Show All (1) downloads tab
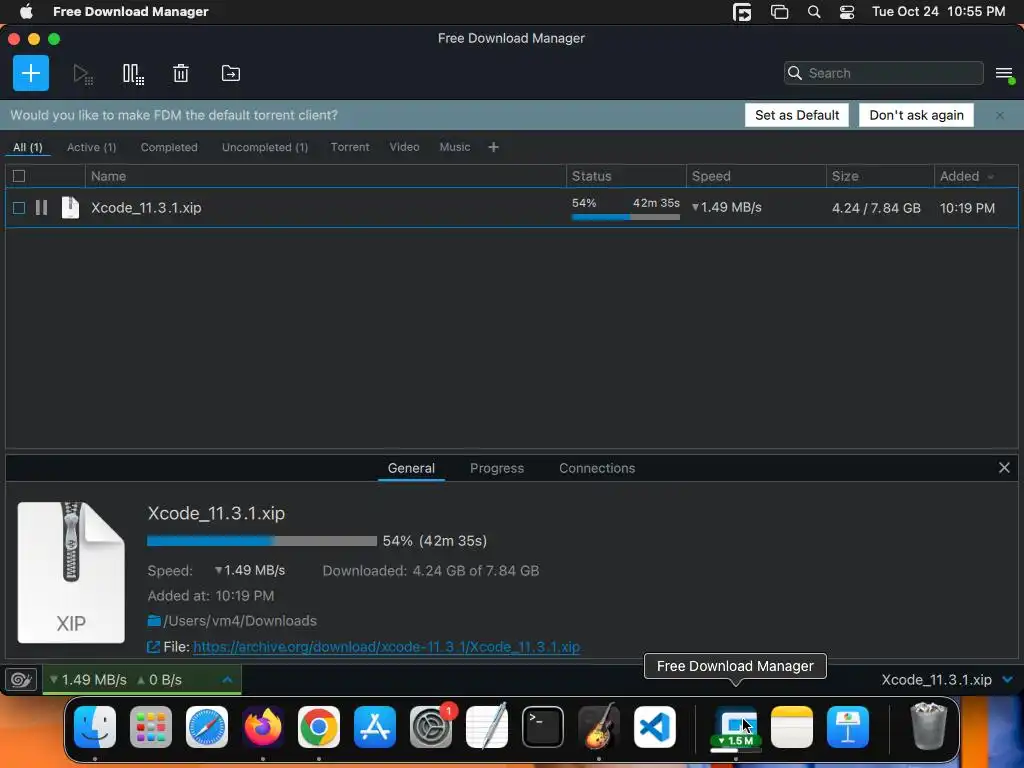 click(27, 148)
